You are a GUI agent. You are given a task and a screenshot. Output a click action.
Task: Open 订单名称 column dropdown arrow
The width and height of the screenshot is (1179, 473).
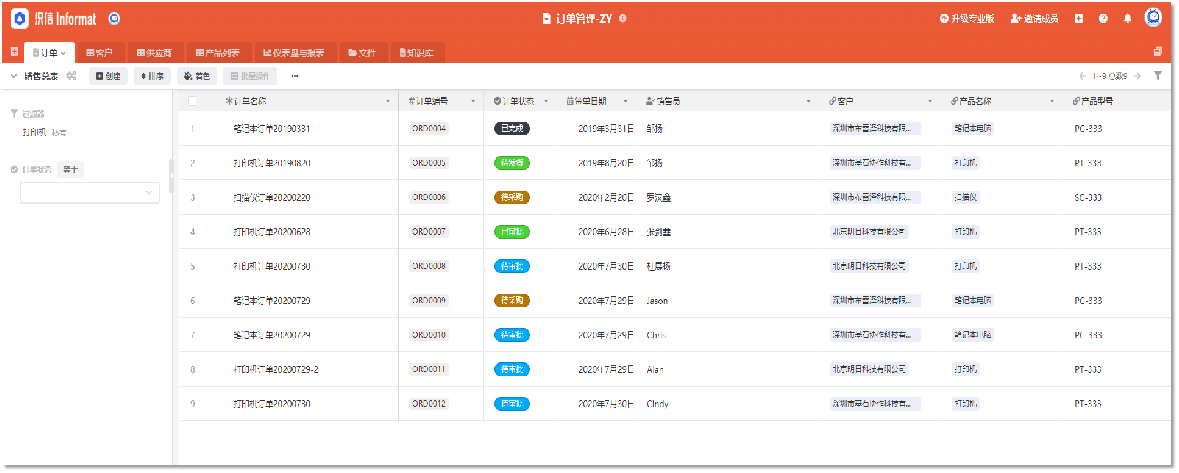click(x=388, y=102)
